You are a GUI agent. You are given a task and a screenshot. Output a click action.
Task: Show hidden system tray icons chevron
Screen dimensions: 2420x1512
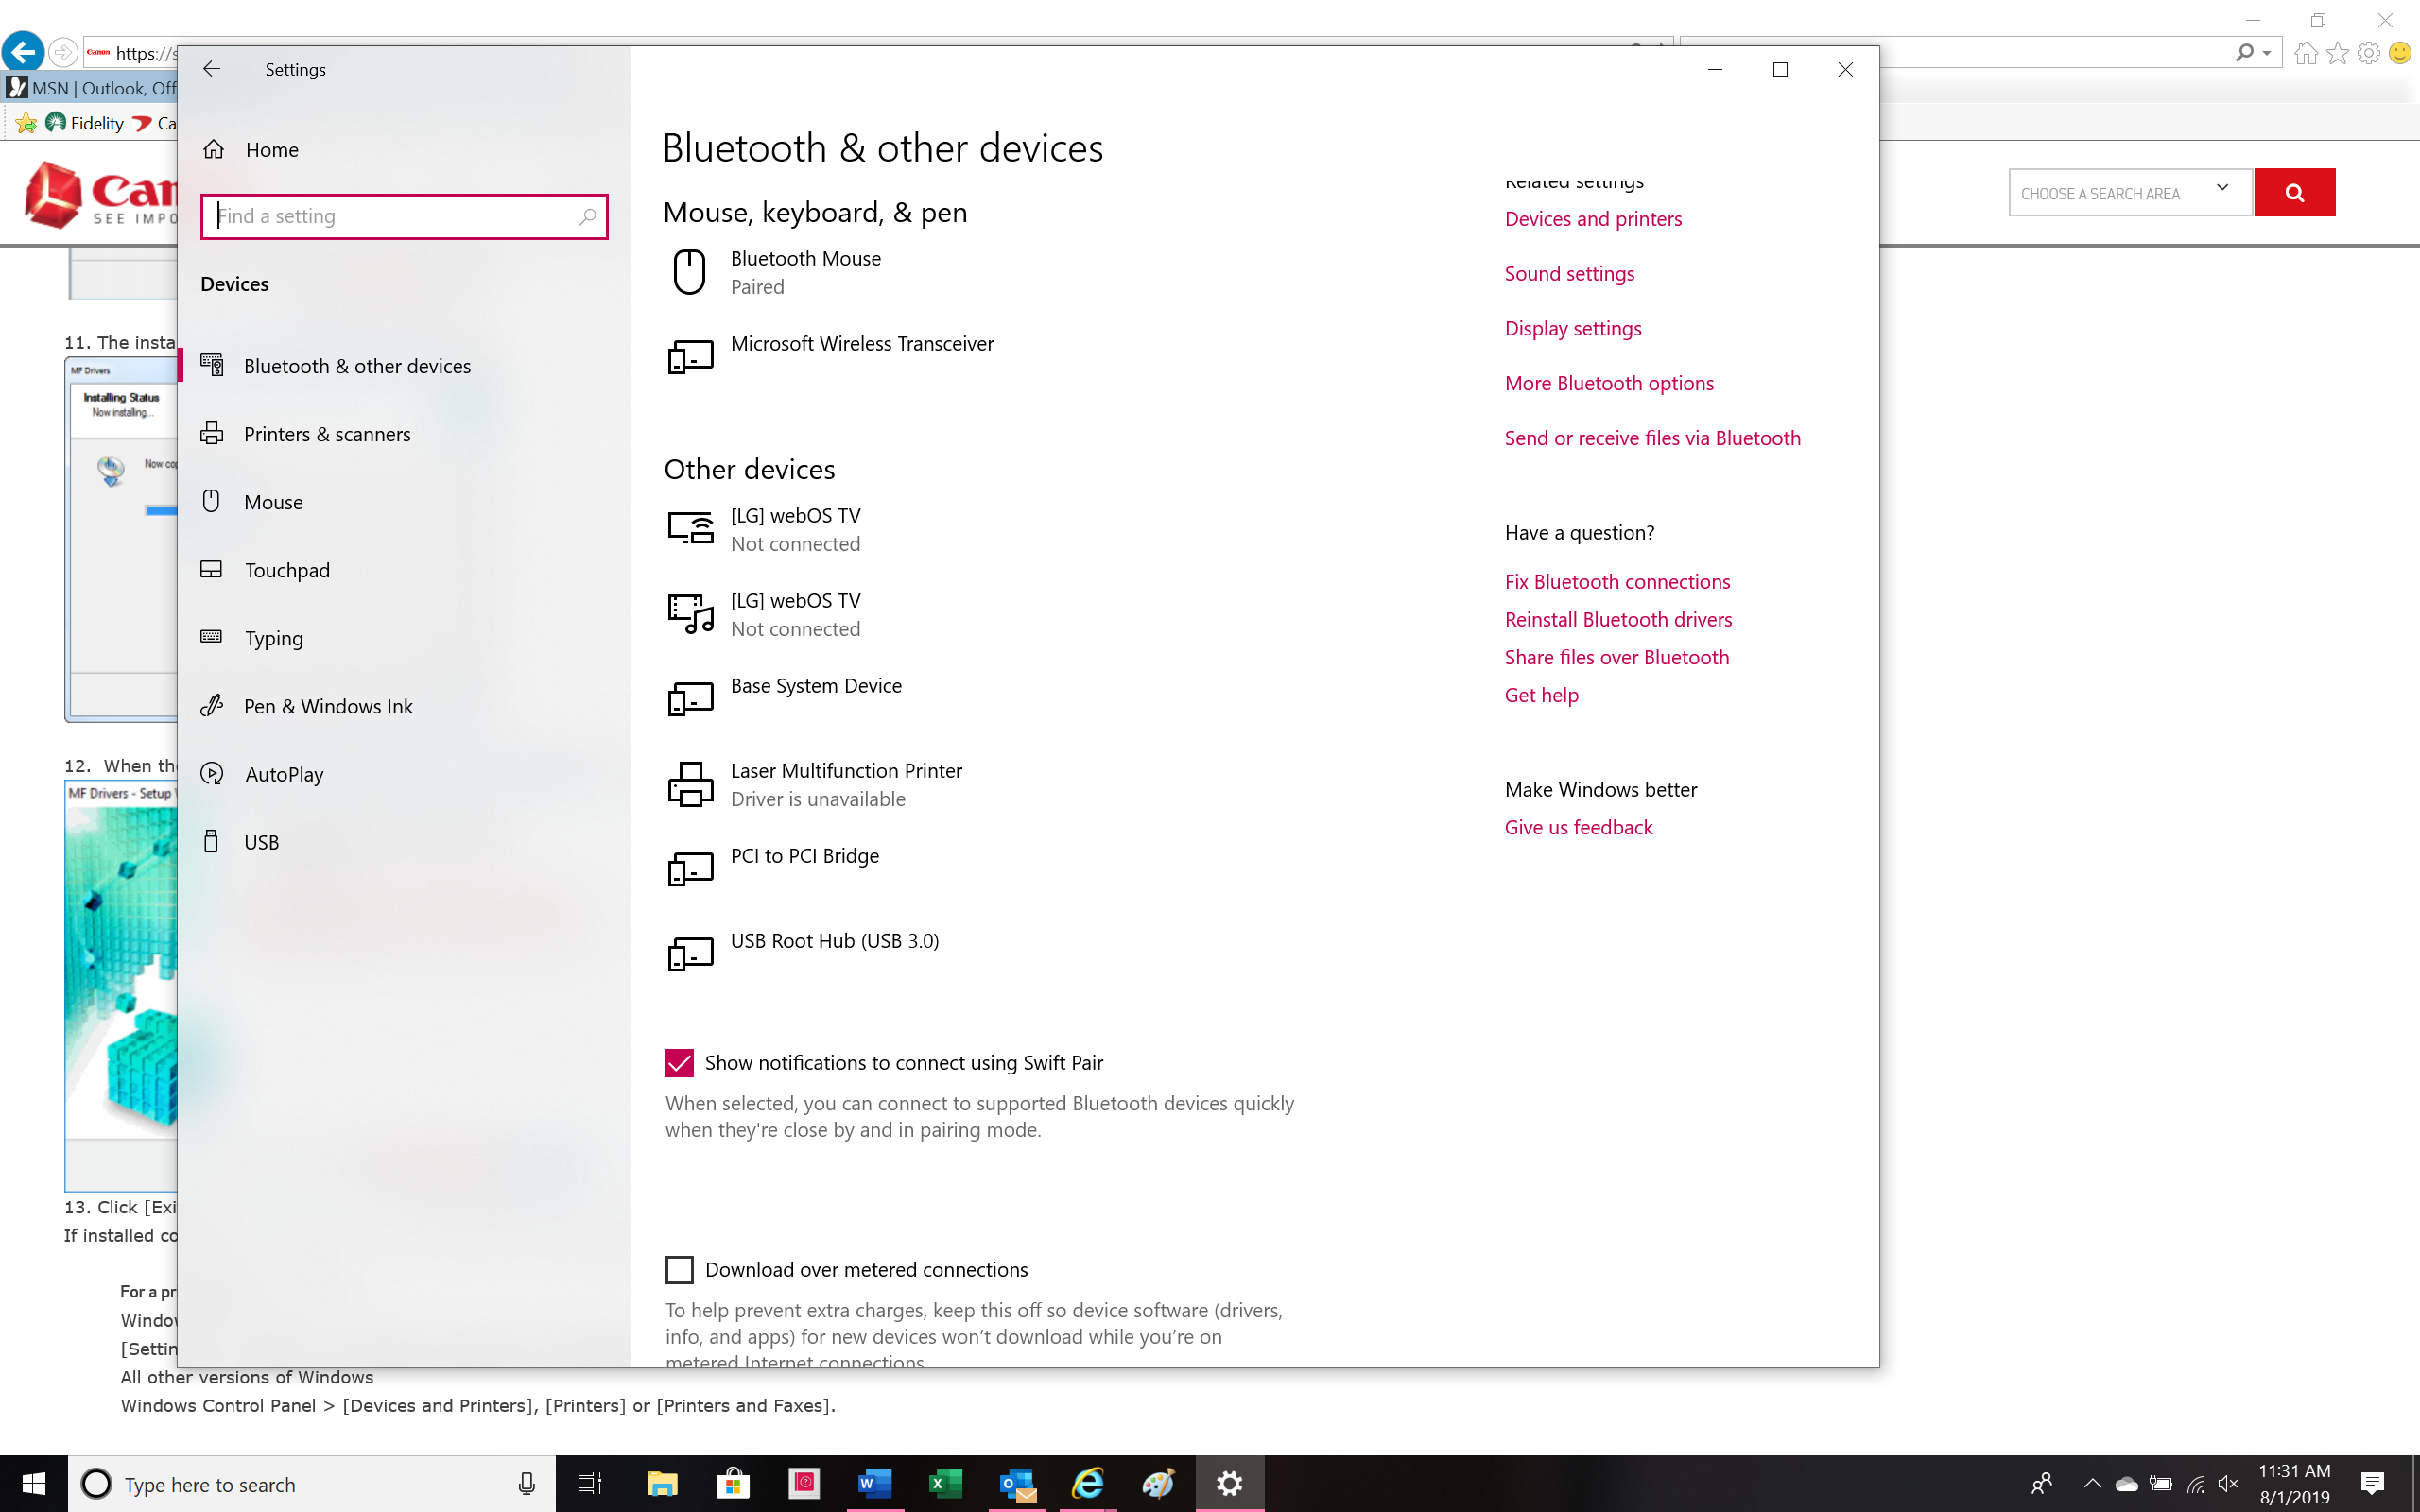2091,1483
